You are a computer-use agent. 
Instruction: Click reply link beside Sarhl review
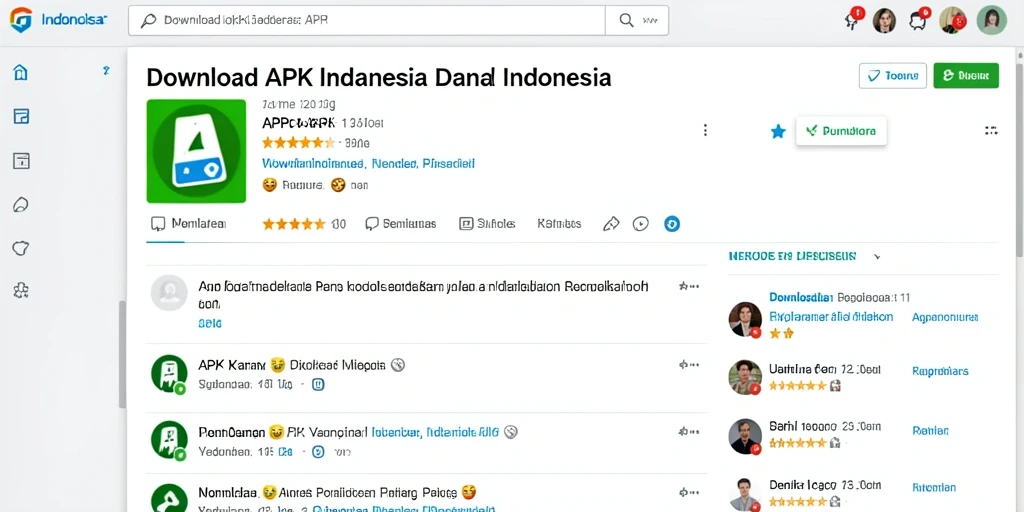click(931, 431)
